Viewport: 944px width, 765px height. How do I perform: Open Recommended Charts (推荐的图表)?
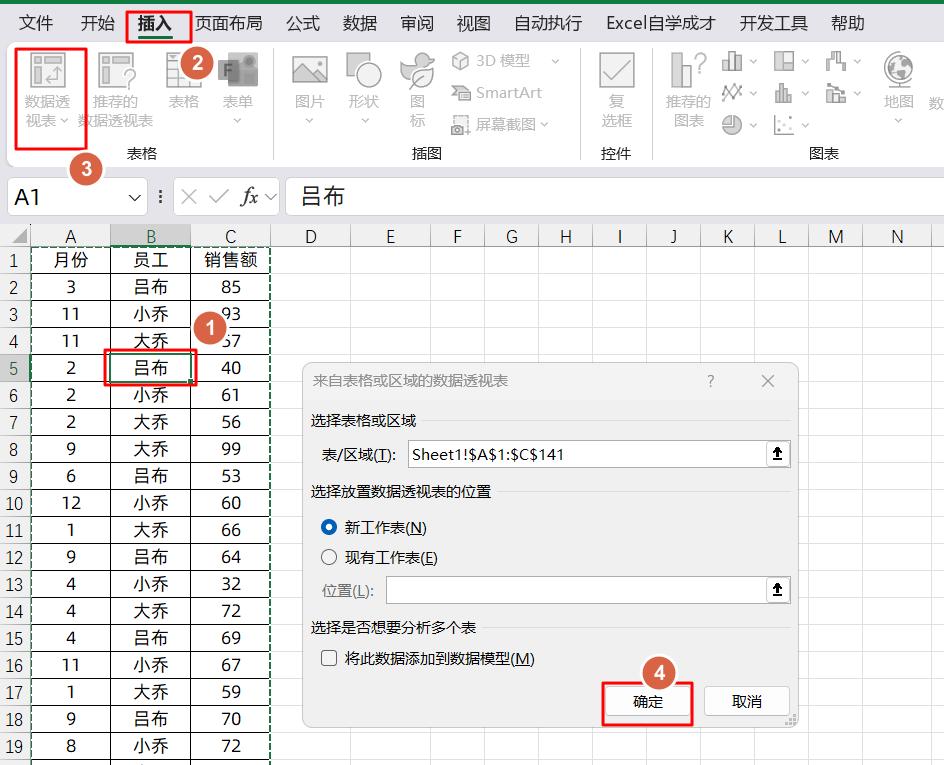[688, 89]
